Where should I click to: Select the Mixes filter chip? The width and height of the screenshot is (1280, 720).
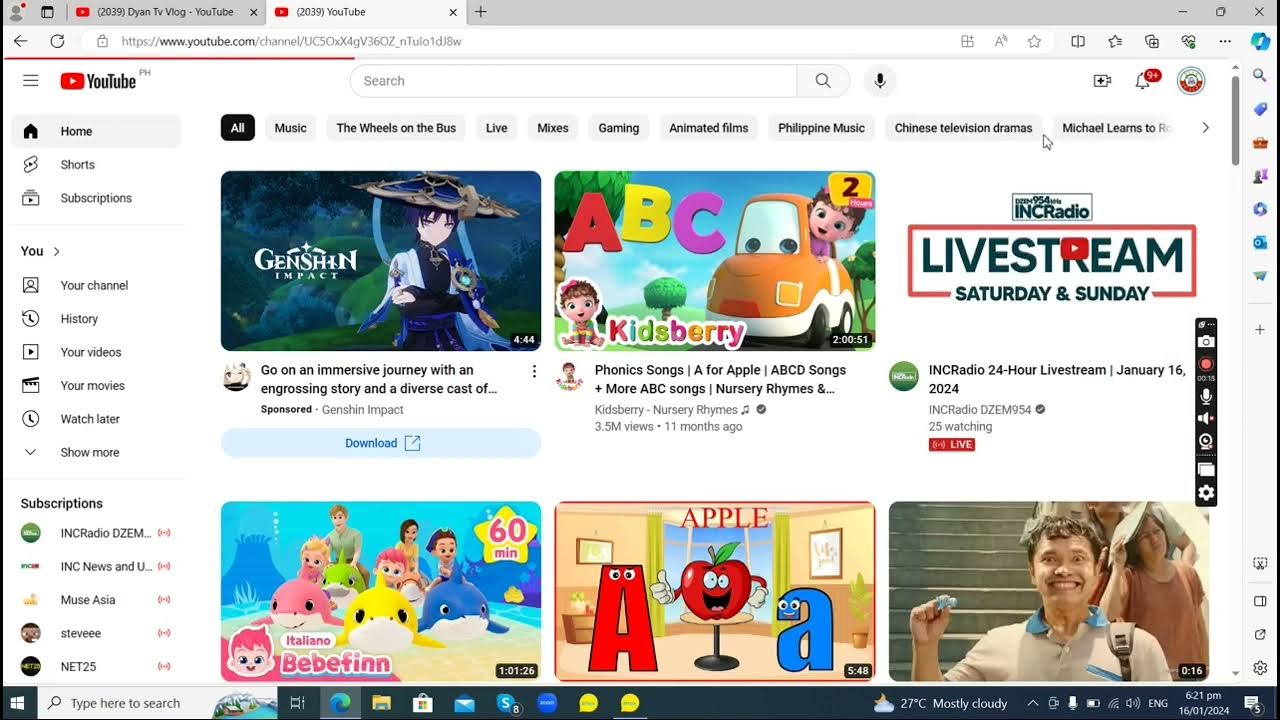[553, 128]
